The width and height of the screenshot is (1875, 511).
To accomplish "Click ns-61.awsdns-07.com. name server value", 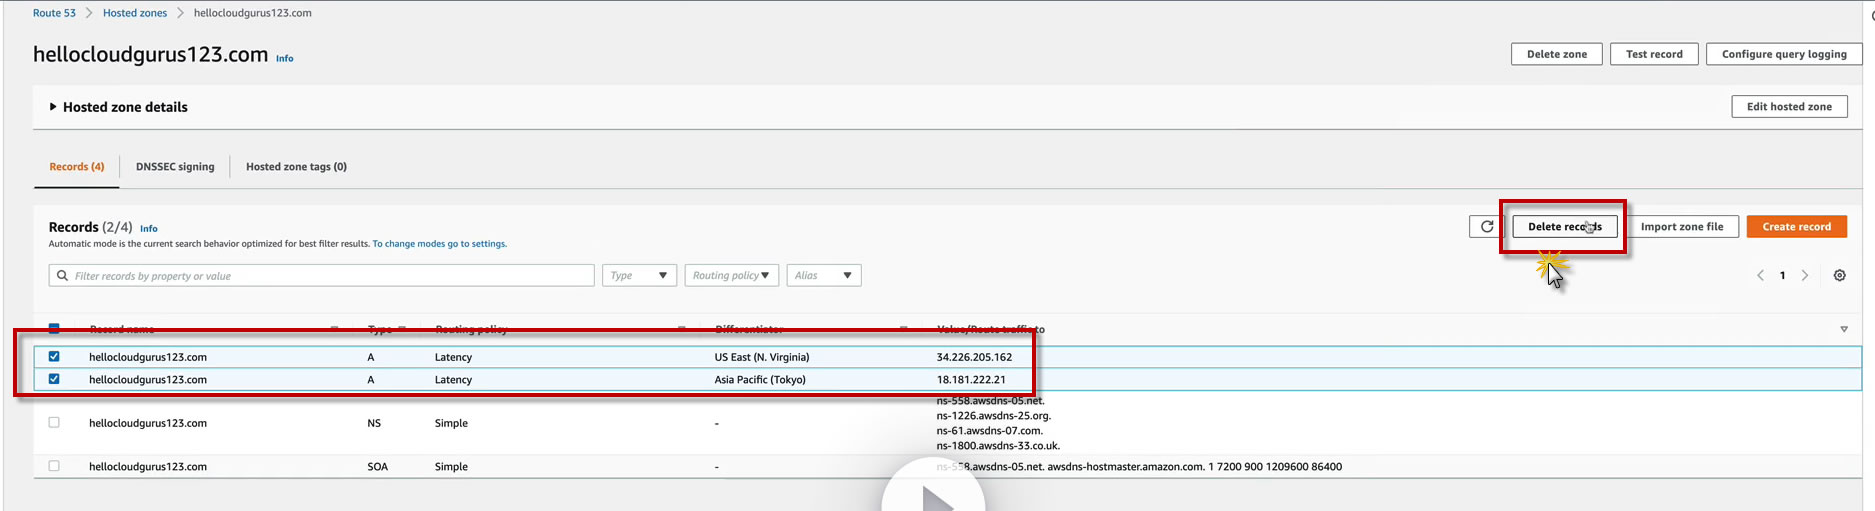I will pyautogui.click(x=989, y=431).
